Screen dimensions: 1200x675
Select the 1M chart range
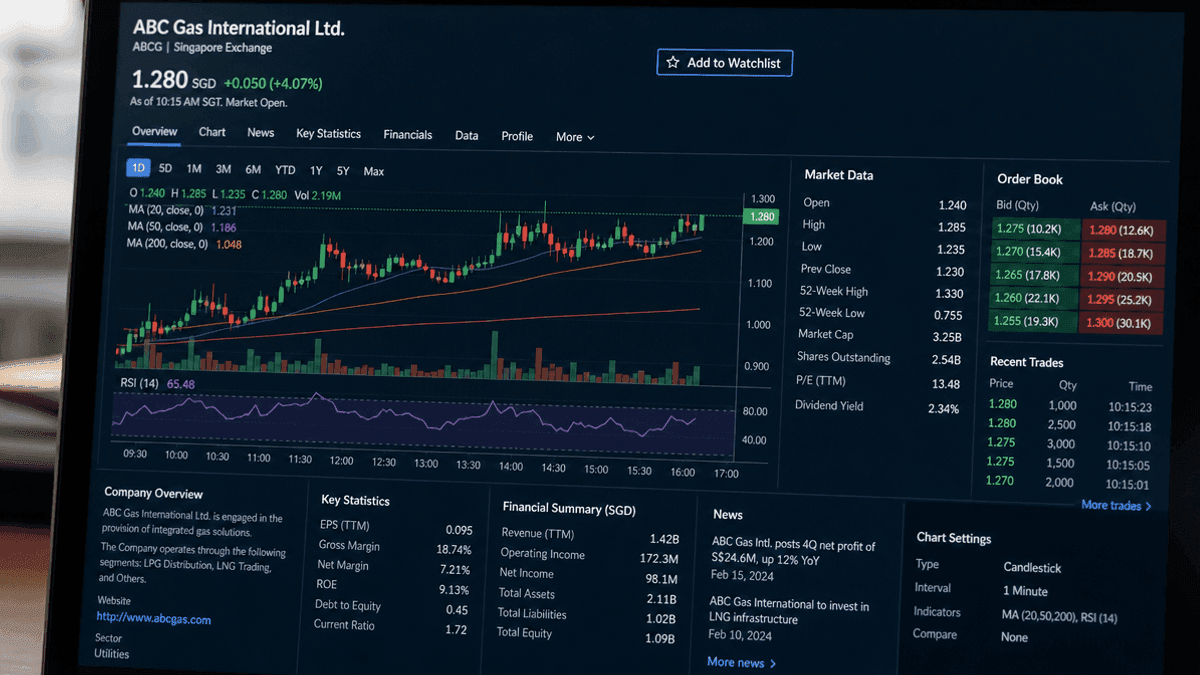pos(194,169)
